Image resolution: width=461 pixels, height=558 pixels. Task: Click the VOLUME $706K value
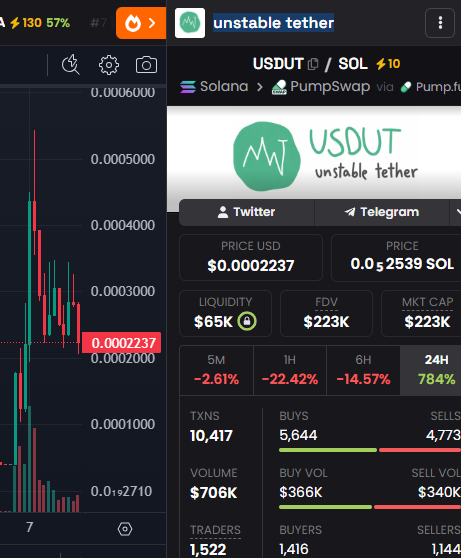(x=213, y=493)
